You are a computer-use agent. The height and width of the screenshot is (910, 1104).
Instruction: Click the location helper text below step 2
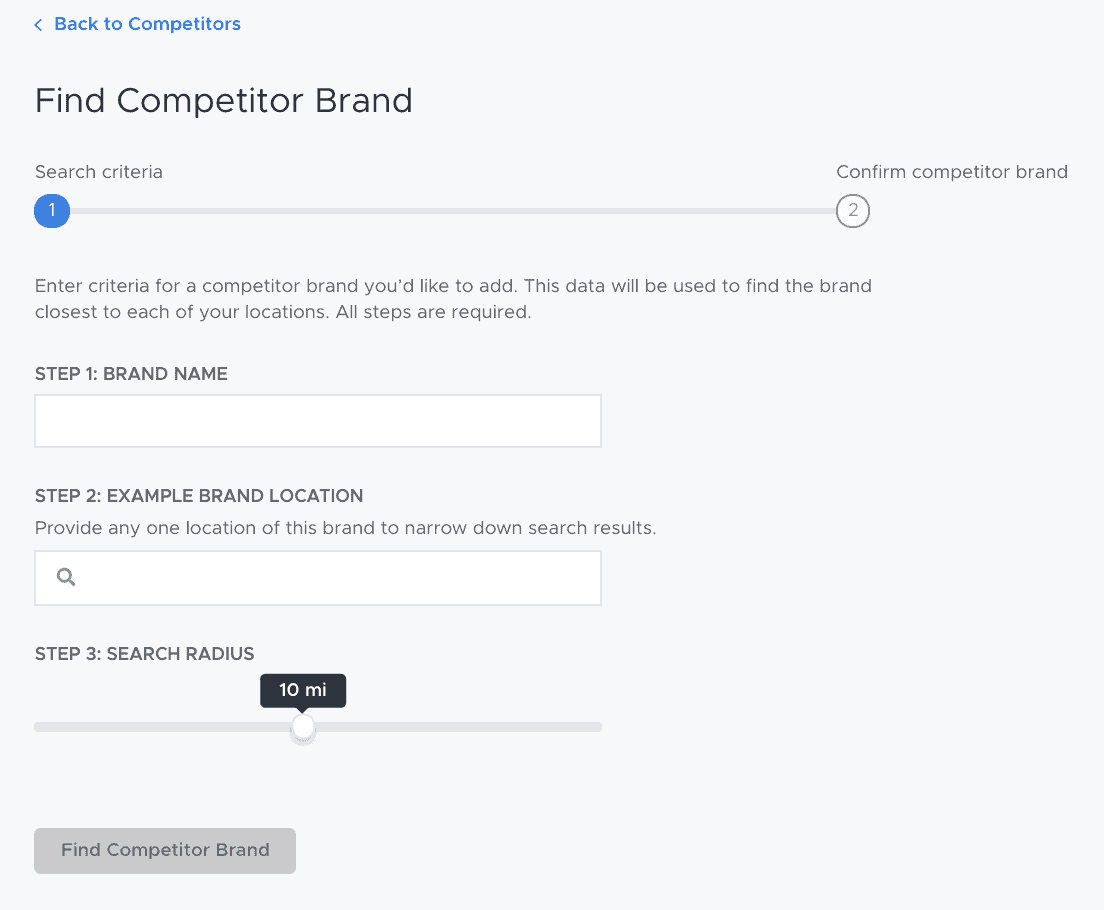tap(345, 528)
